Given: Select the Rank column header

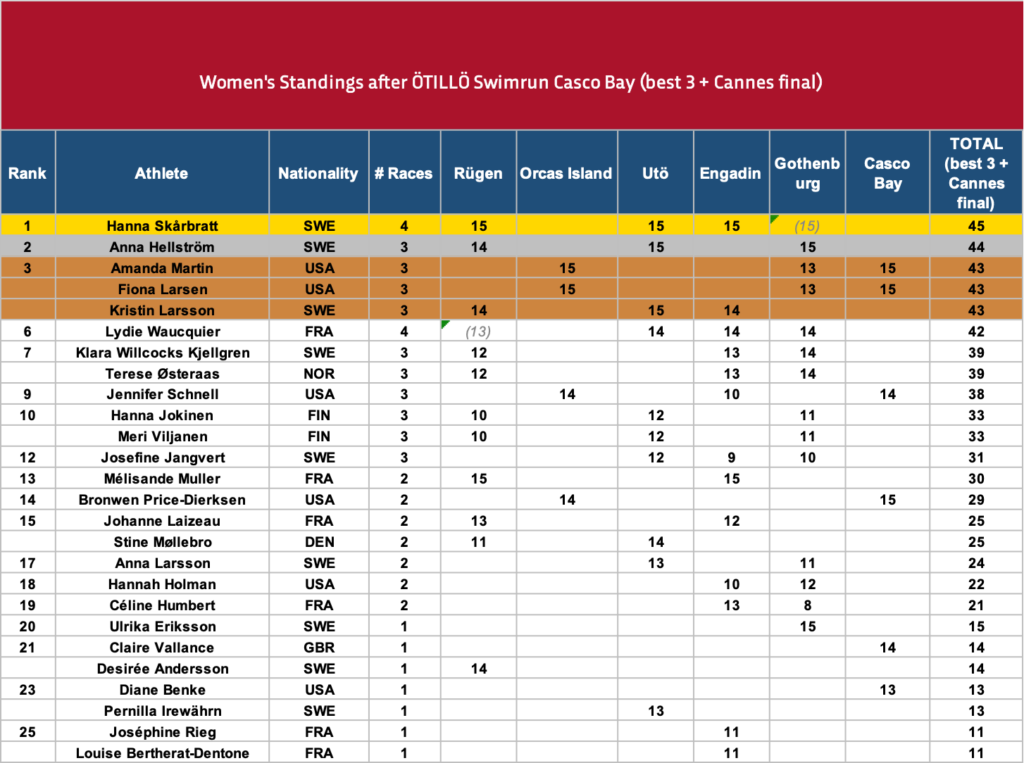Looking at the screenshot, I should pos(27,173).
